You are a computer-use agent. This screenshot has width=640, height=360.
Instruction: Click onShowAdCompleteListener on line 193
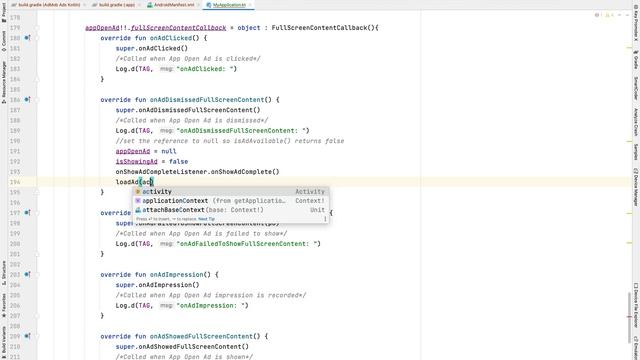click(x=162, y=172)
